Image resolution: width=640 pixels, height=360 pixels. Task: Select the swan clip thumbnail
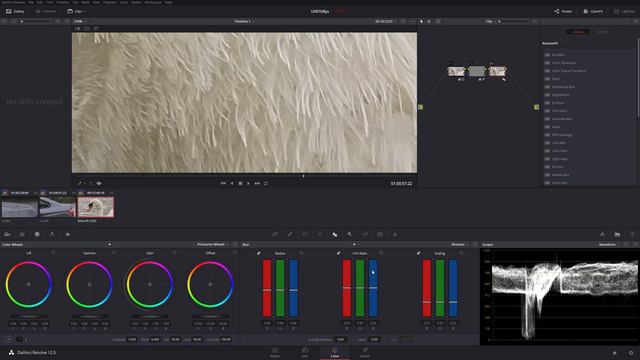[x=96, y=207]
